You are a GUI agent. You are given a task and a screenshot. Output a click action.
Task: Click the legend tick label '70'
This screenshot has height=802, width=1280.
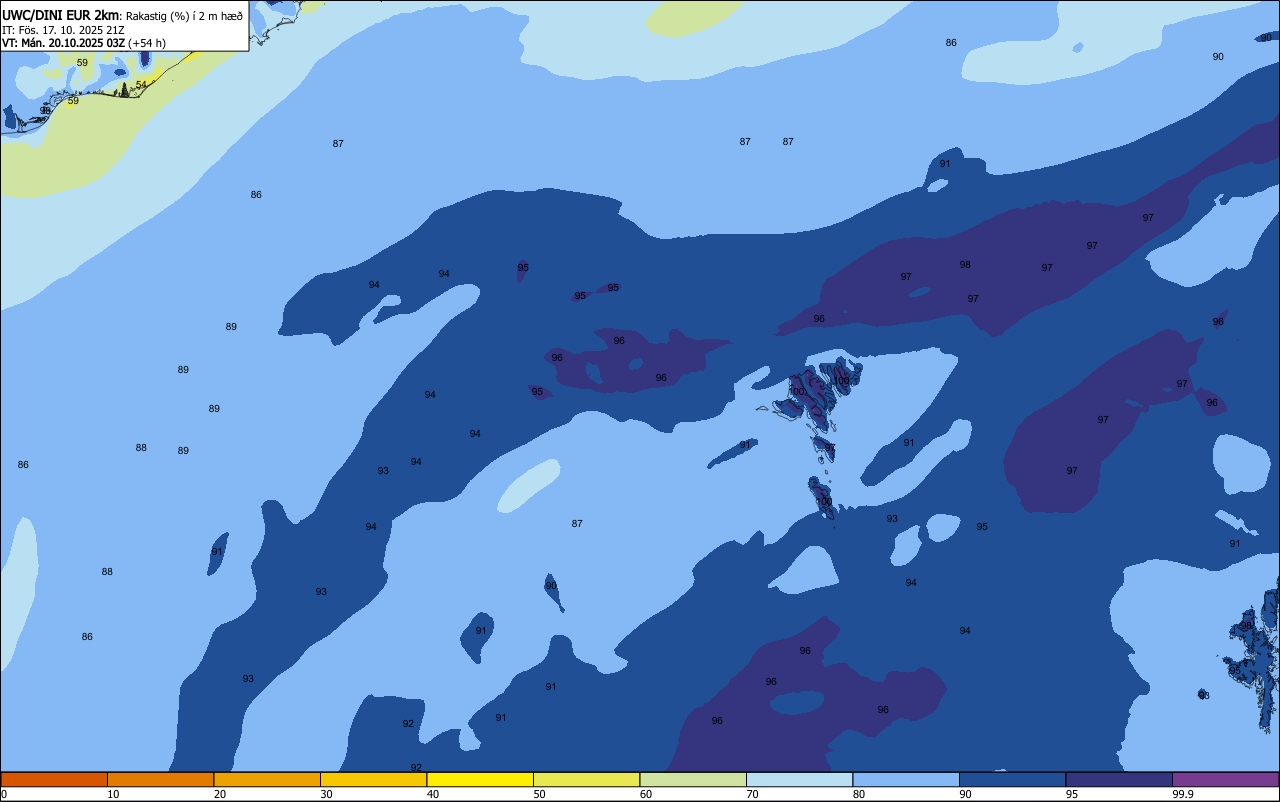(752, 794)
